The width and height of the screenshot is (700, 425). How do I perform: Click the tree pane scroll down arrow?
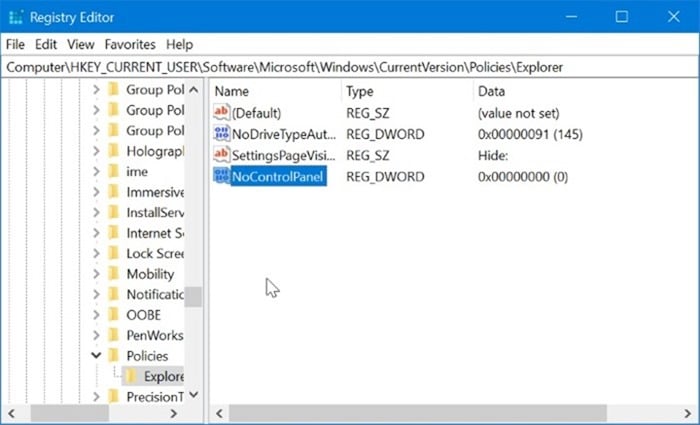pos(194,395)
